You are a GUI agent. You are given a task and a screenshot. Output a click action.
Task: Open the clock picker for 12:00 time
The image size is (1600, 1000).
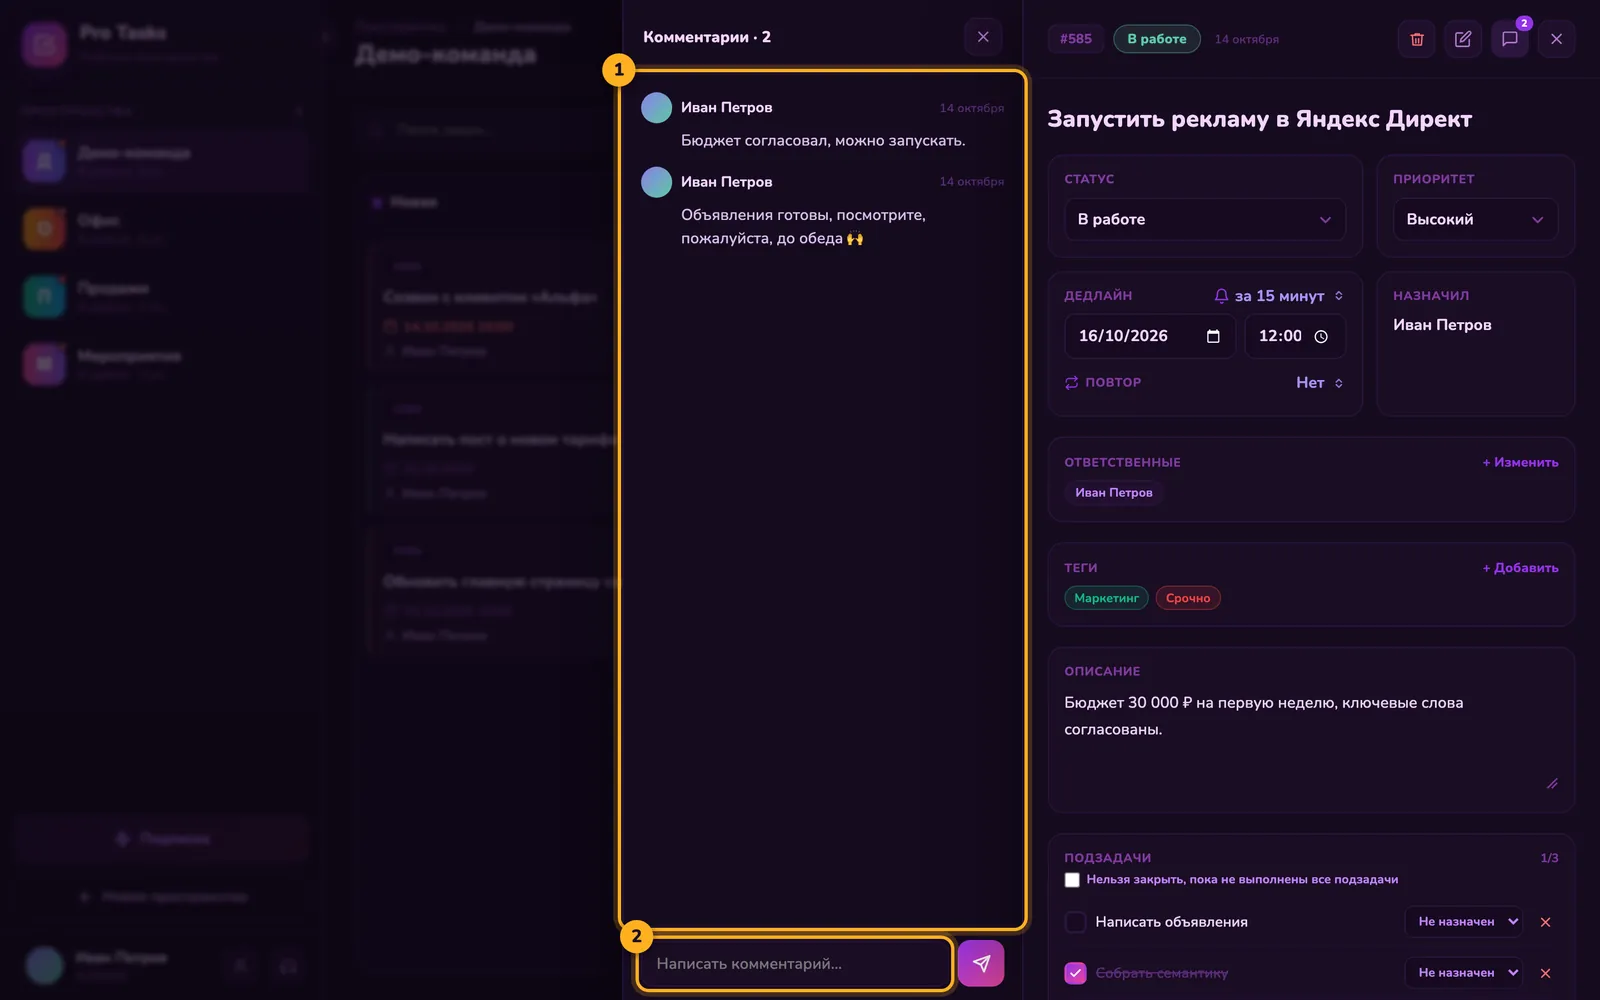(1321, 336)
